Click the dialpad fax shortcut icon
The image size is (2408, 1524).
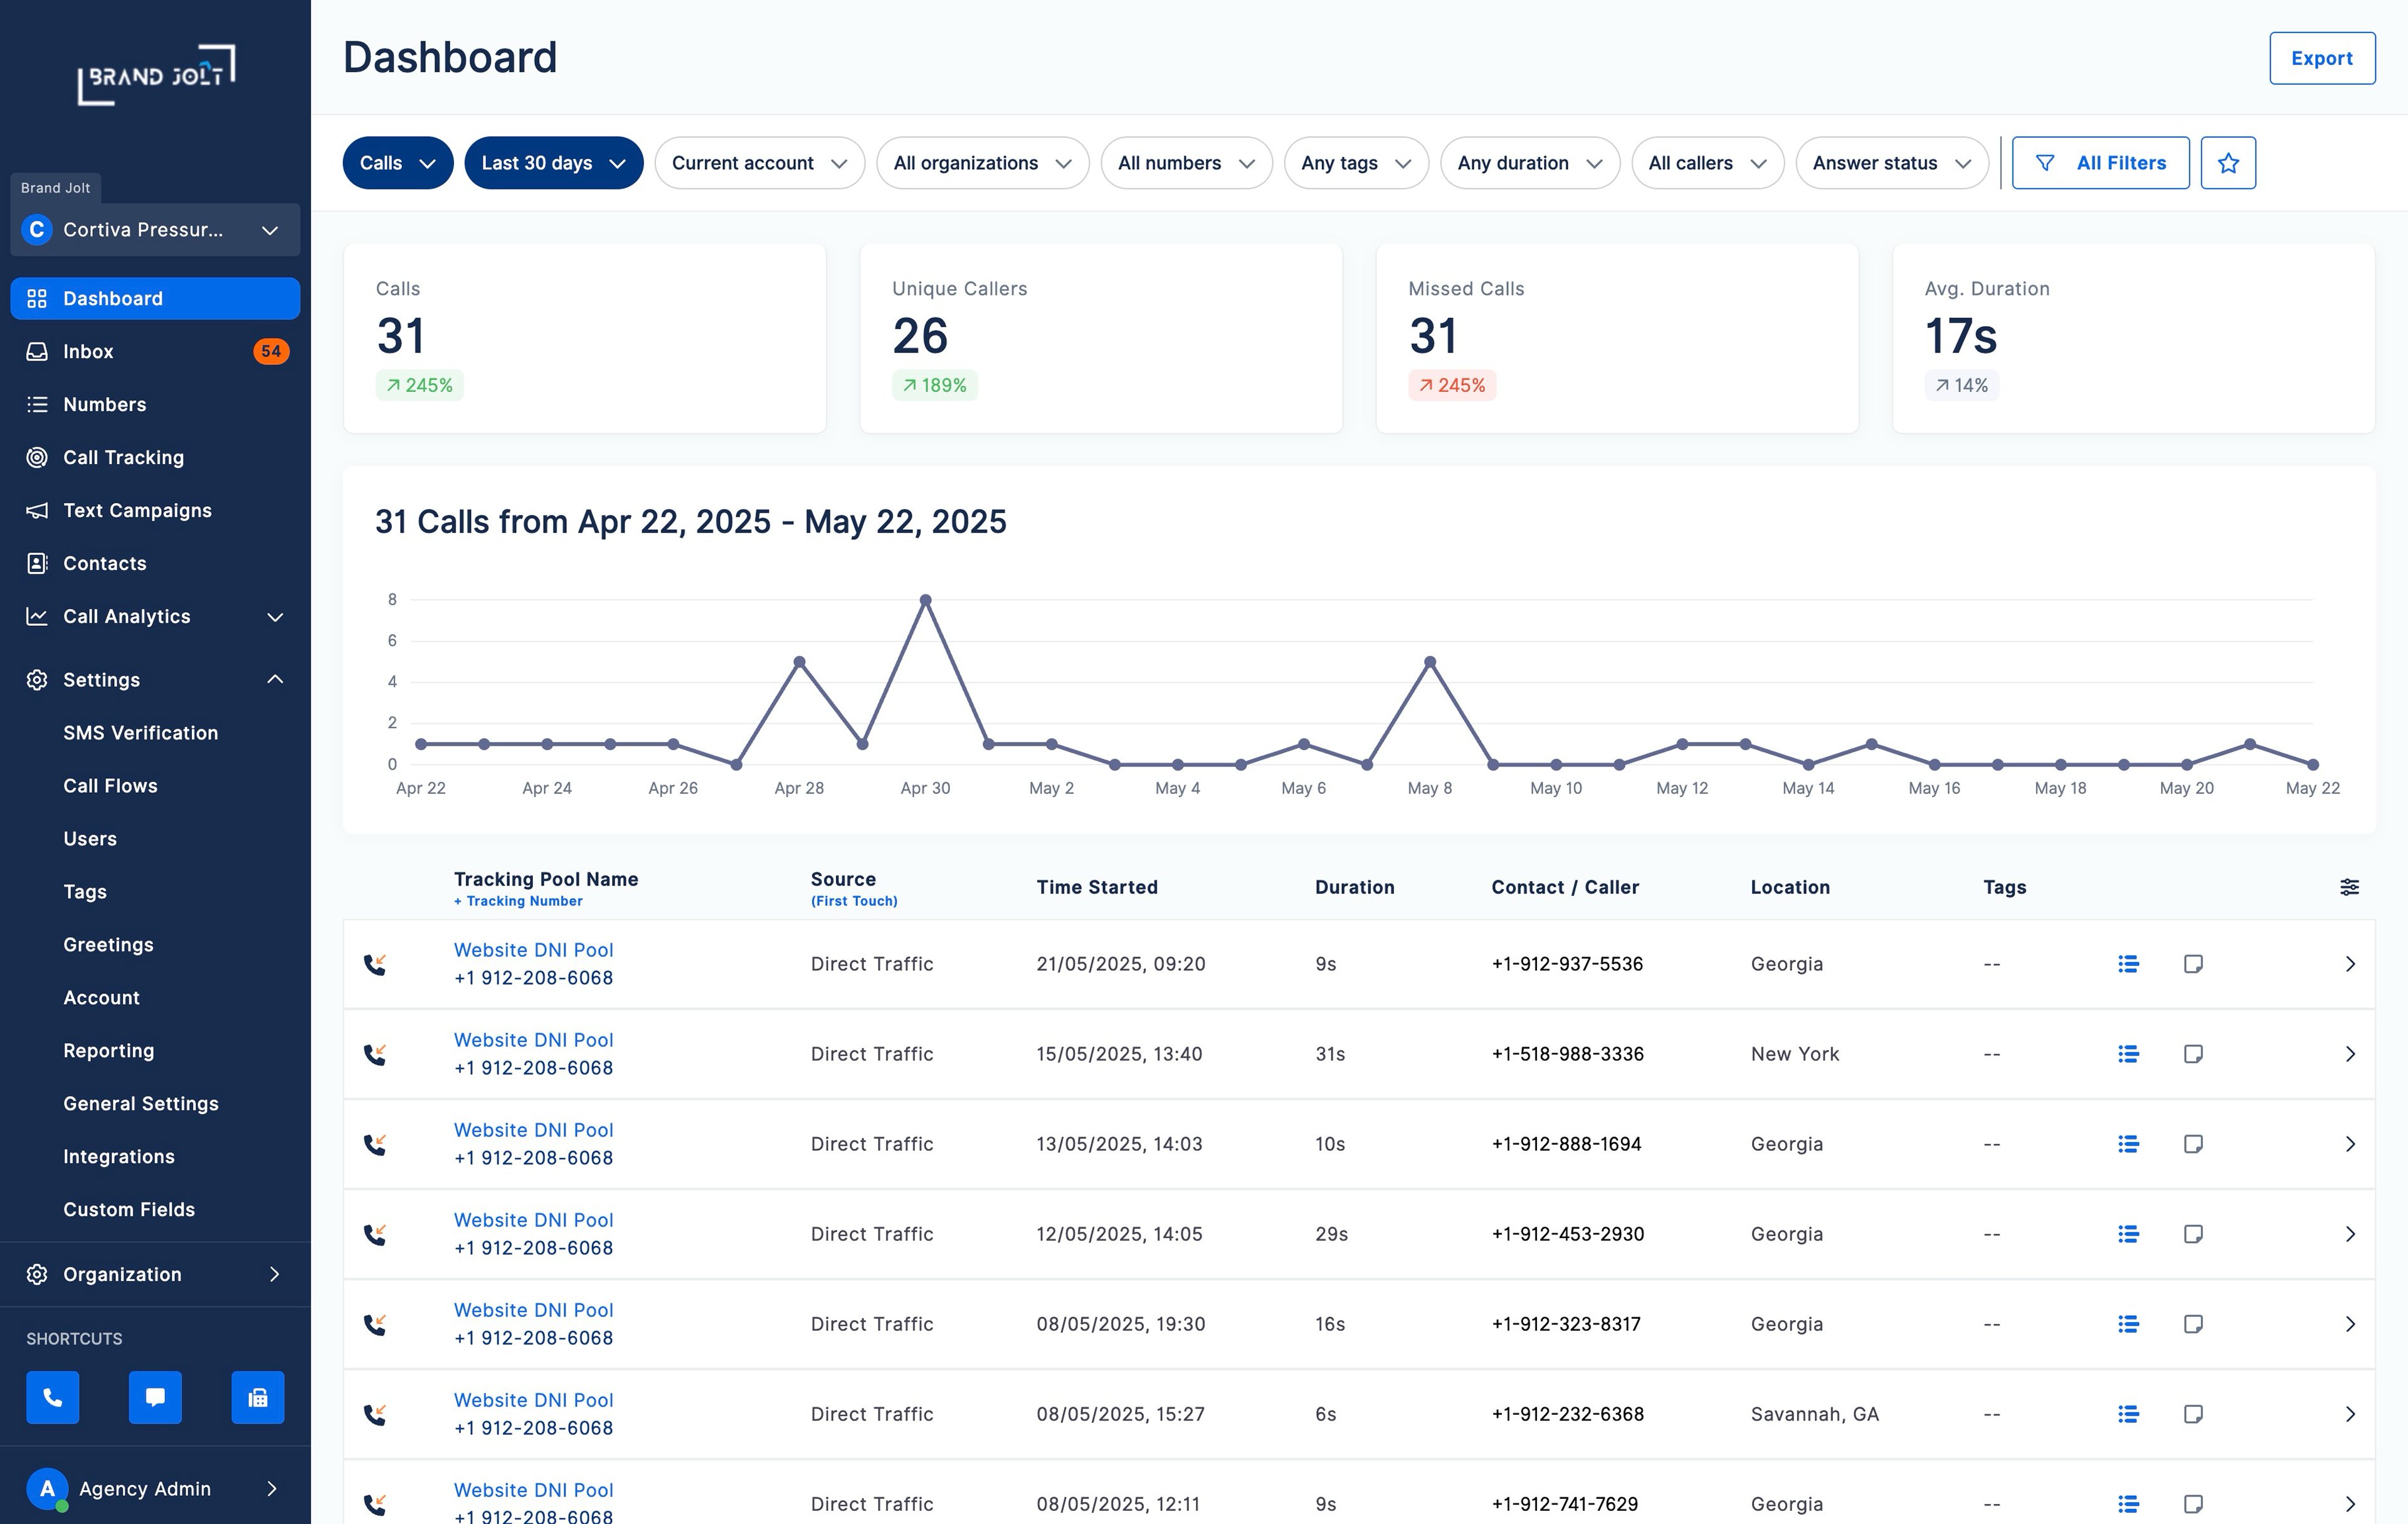pos(258,1397)
